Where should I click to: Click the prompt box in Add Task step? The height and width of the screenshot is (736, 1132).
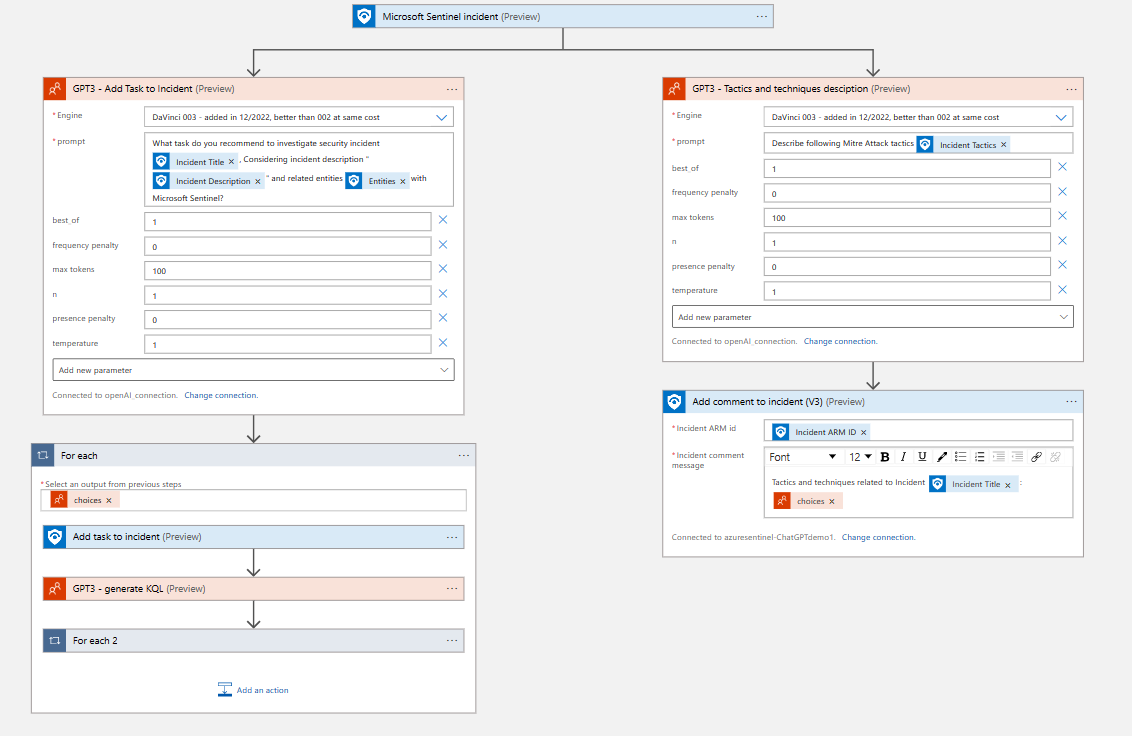tap(299, 170)
